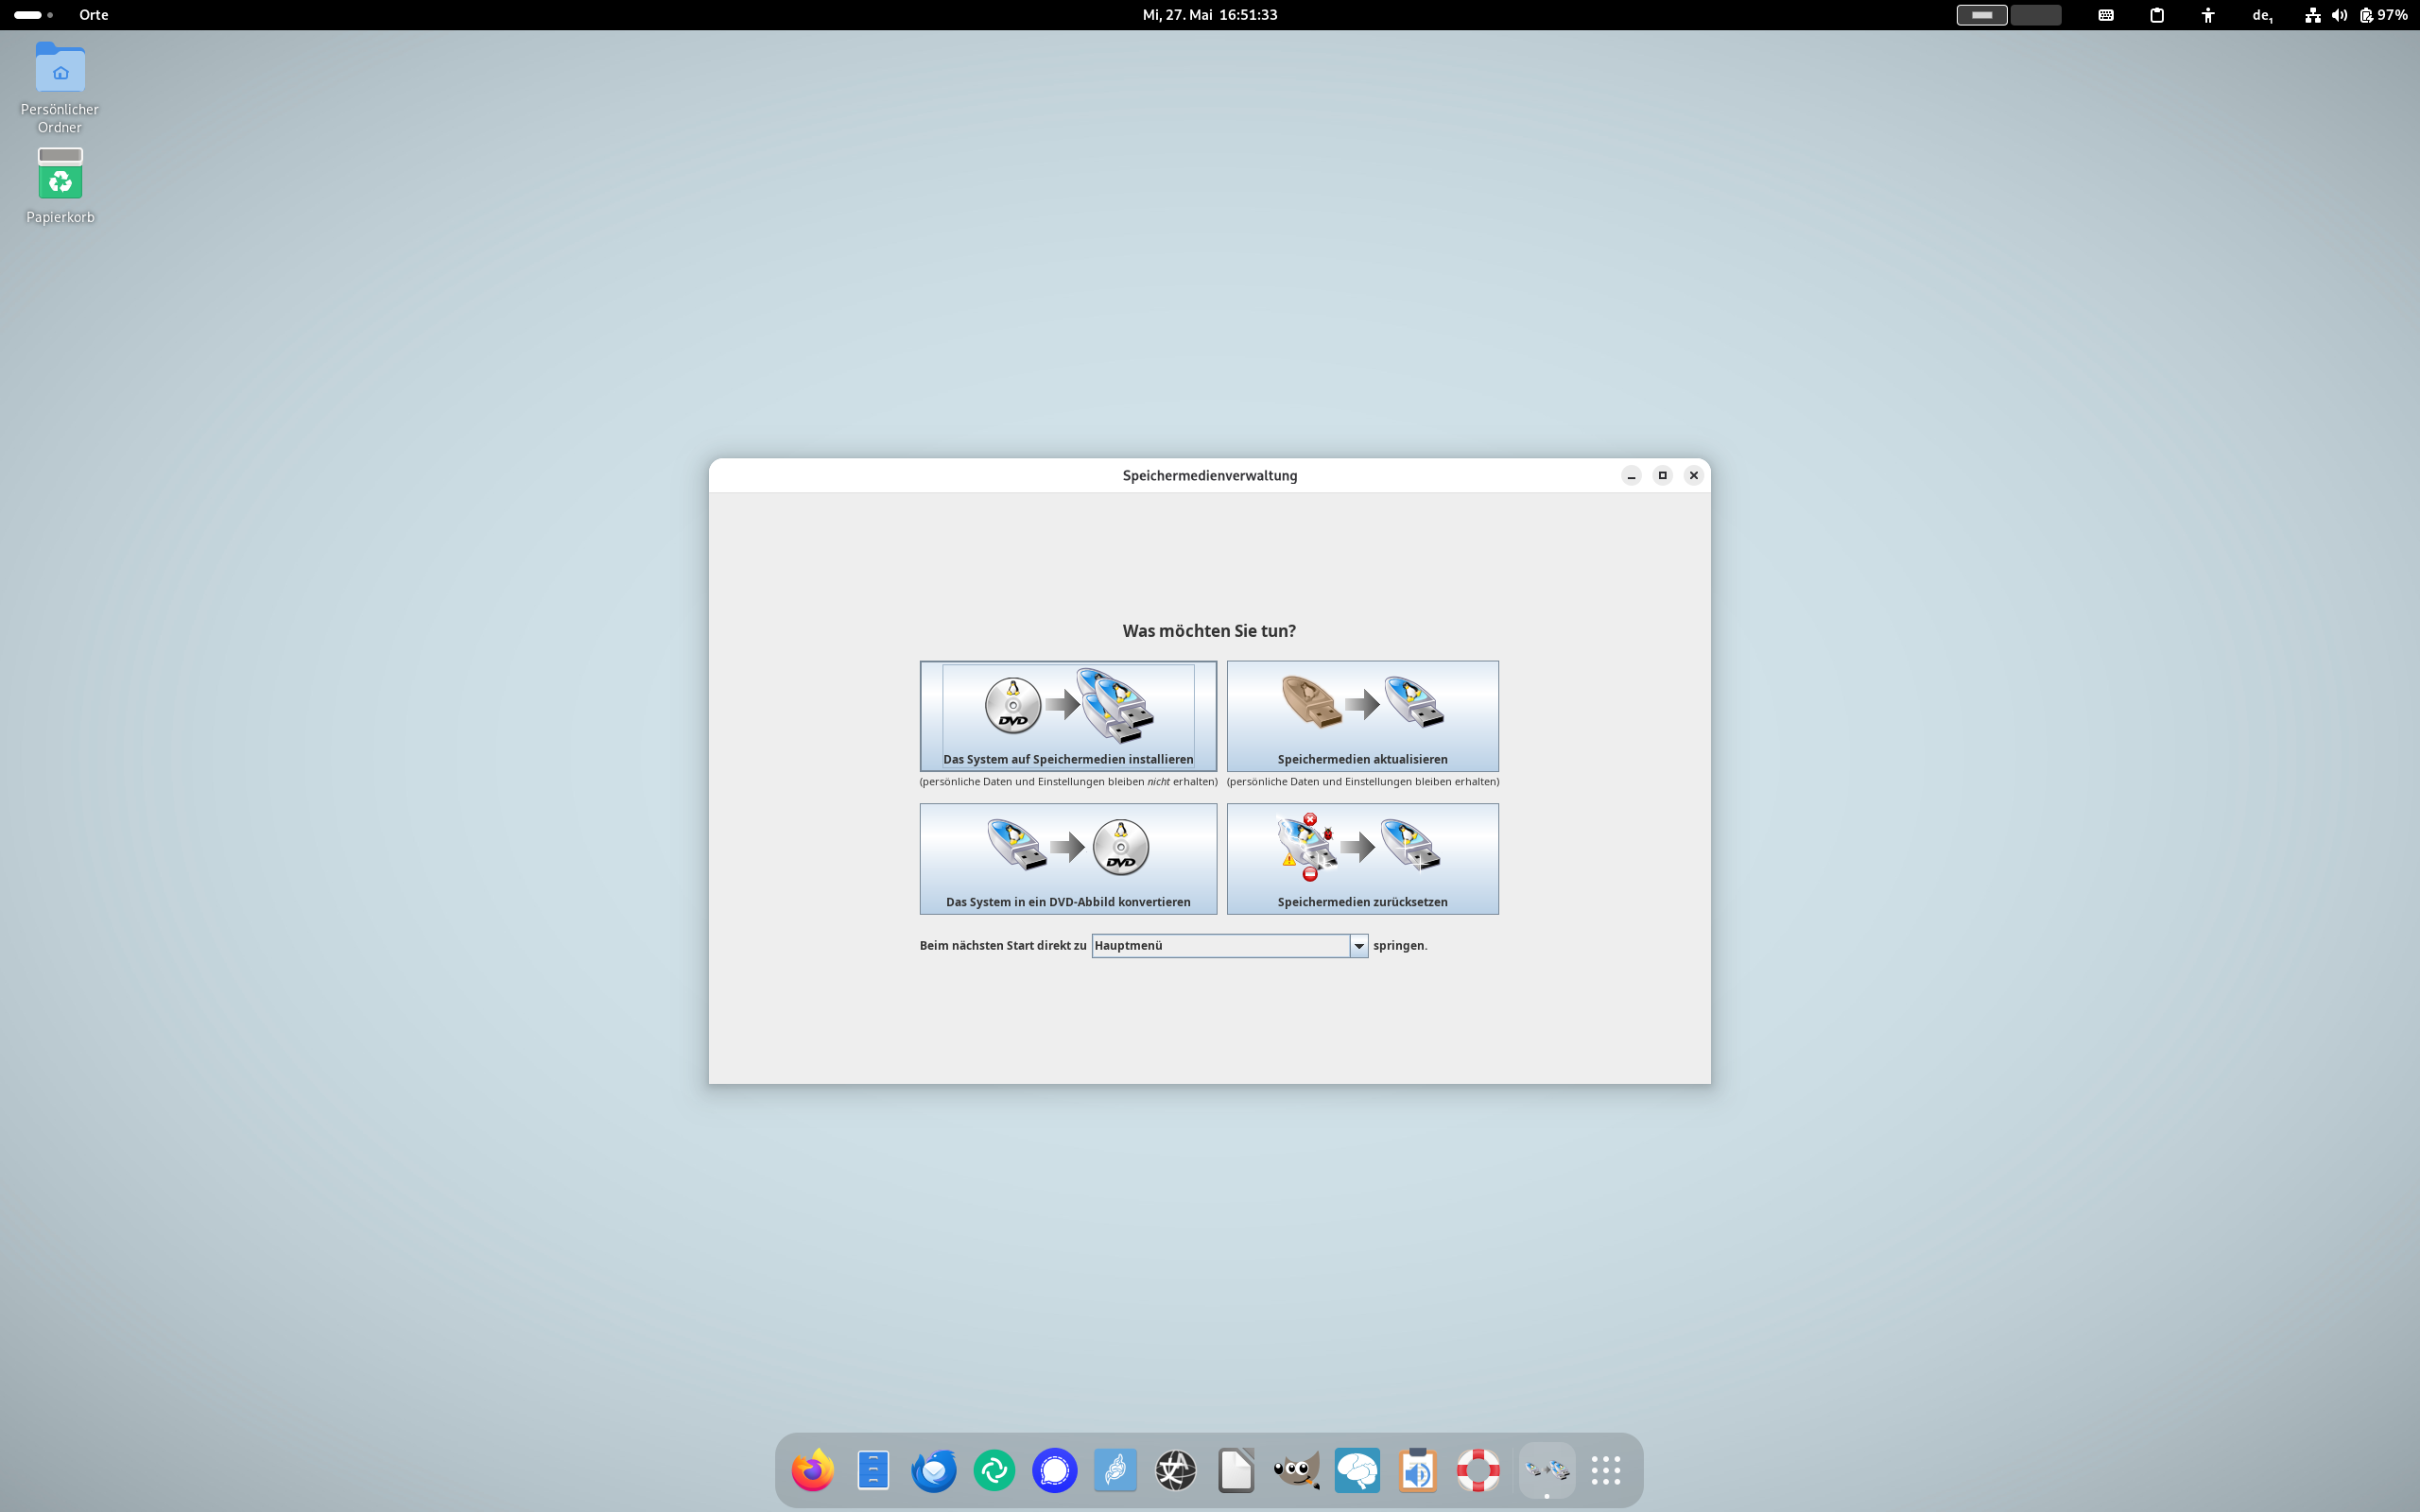The image size is (2420, 1512).
Task: Open the lifebuoy help app in dock
Action: coord(1478,1470)
